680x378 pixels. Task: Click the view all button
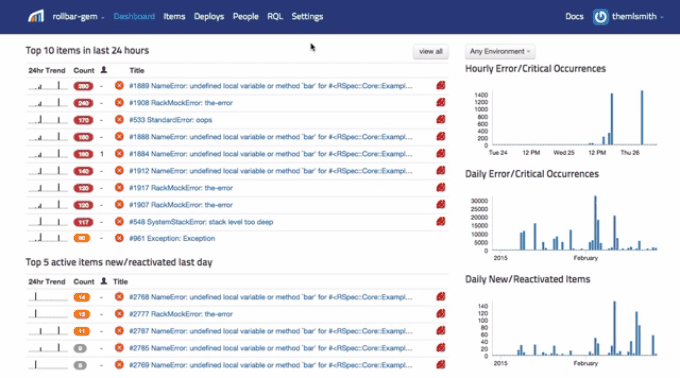[431, 51]
